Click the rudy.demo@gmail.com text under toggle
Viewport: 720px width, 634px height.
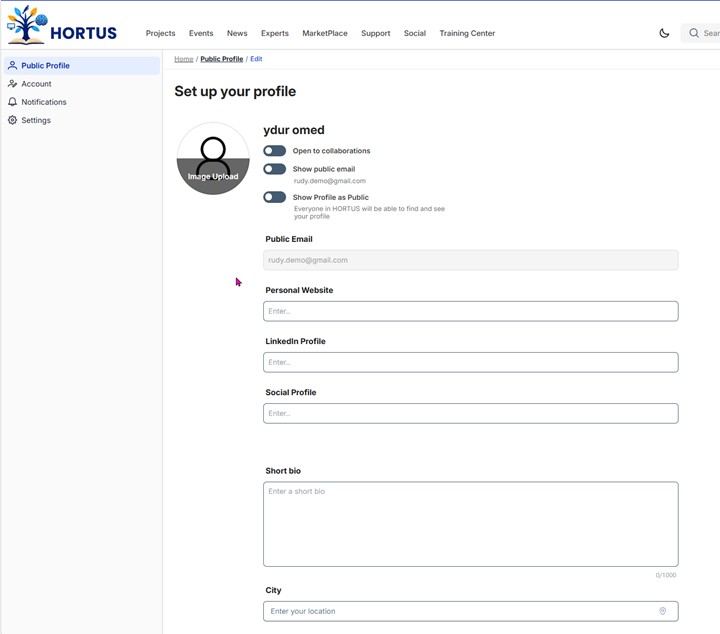pos(330,181)
